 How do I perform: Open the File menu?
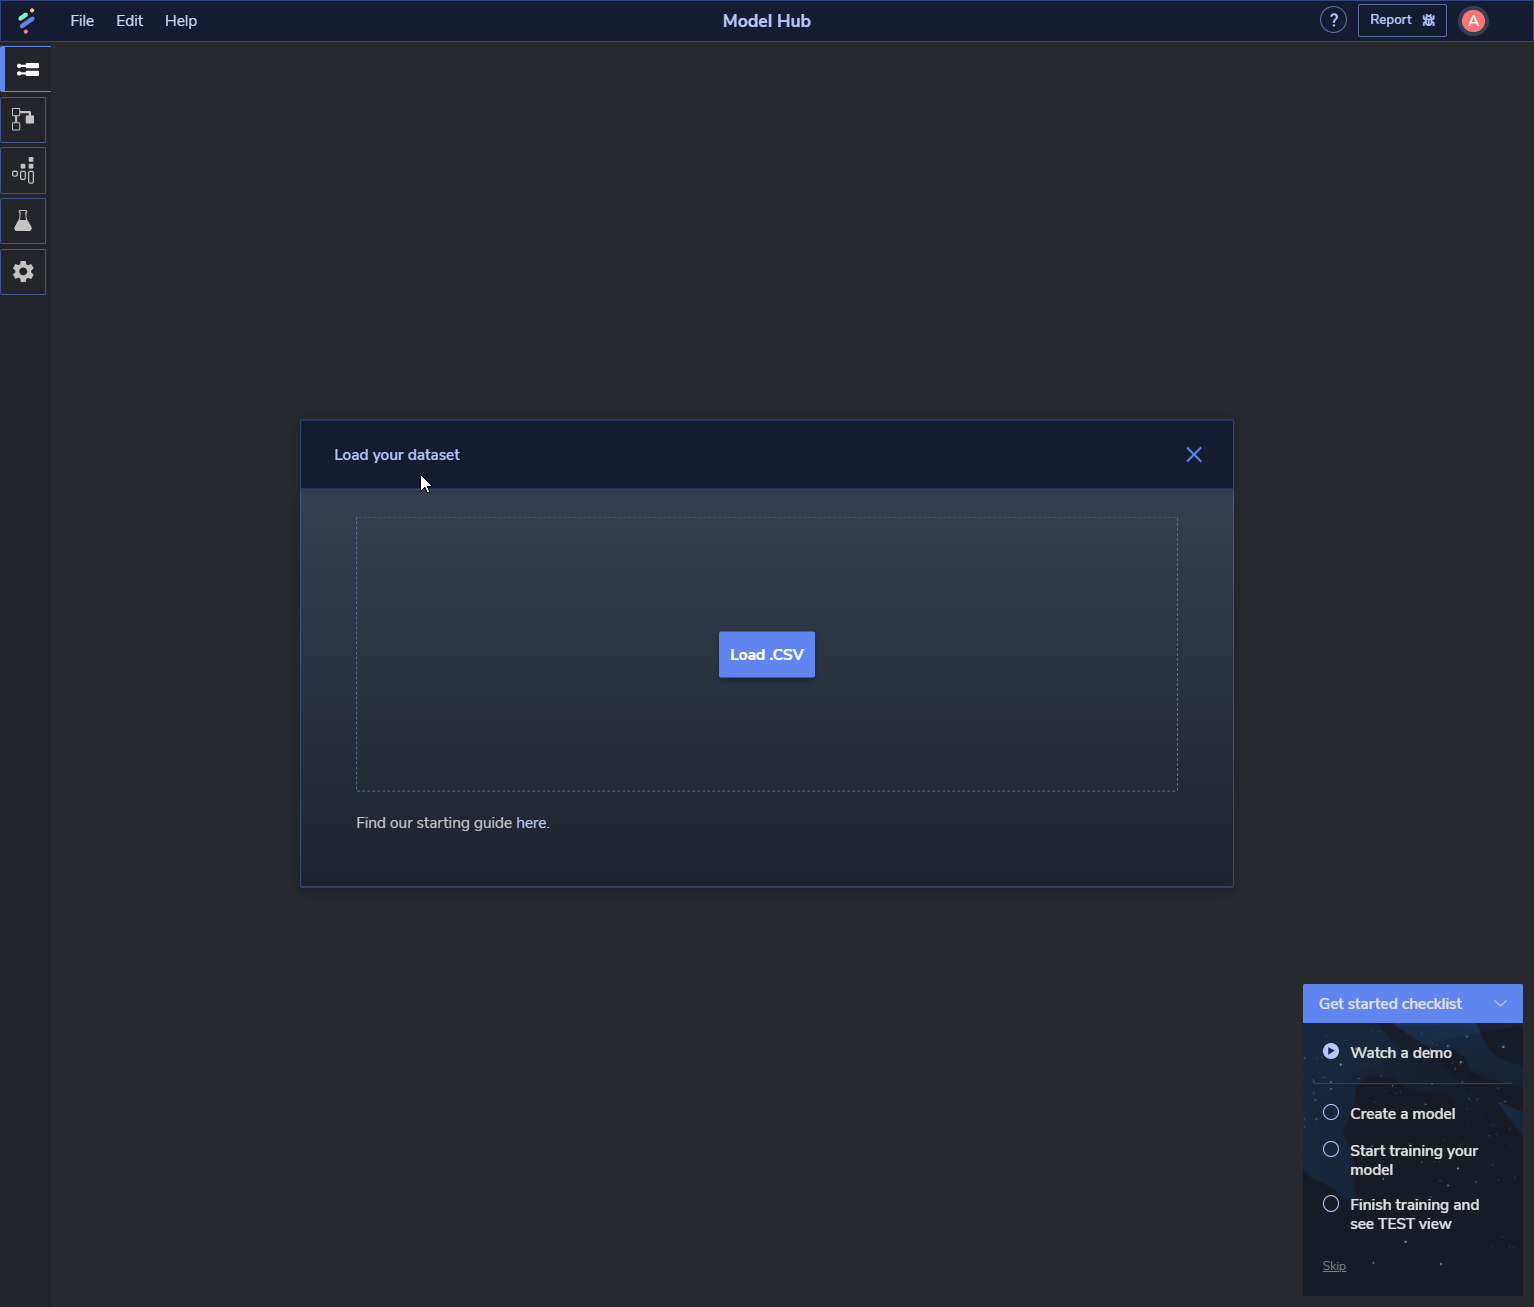[82, 21]
